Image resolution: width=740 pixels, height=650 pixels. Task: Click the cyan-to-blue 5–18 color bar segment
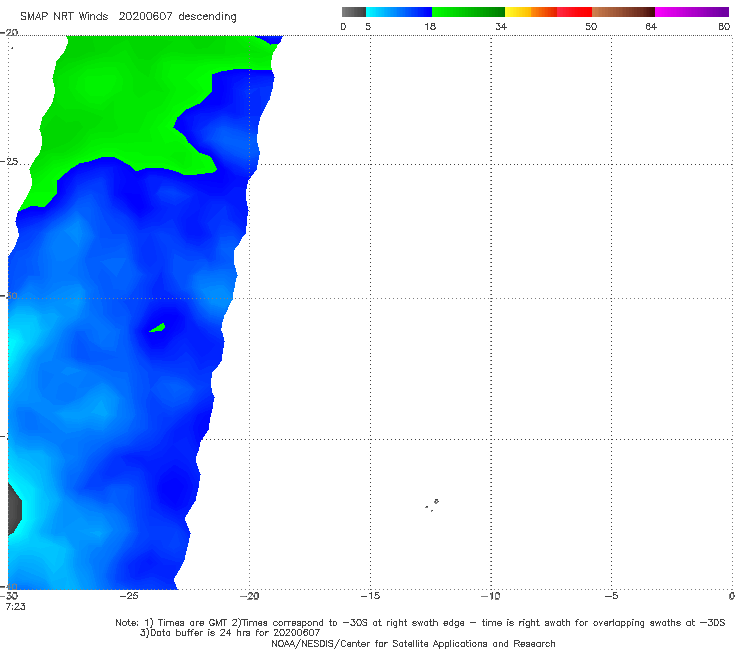point(399,12)
